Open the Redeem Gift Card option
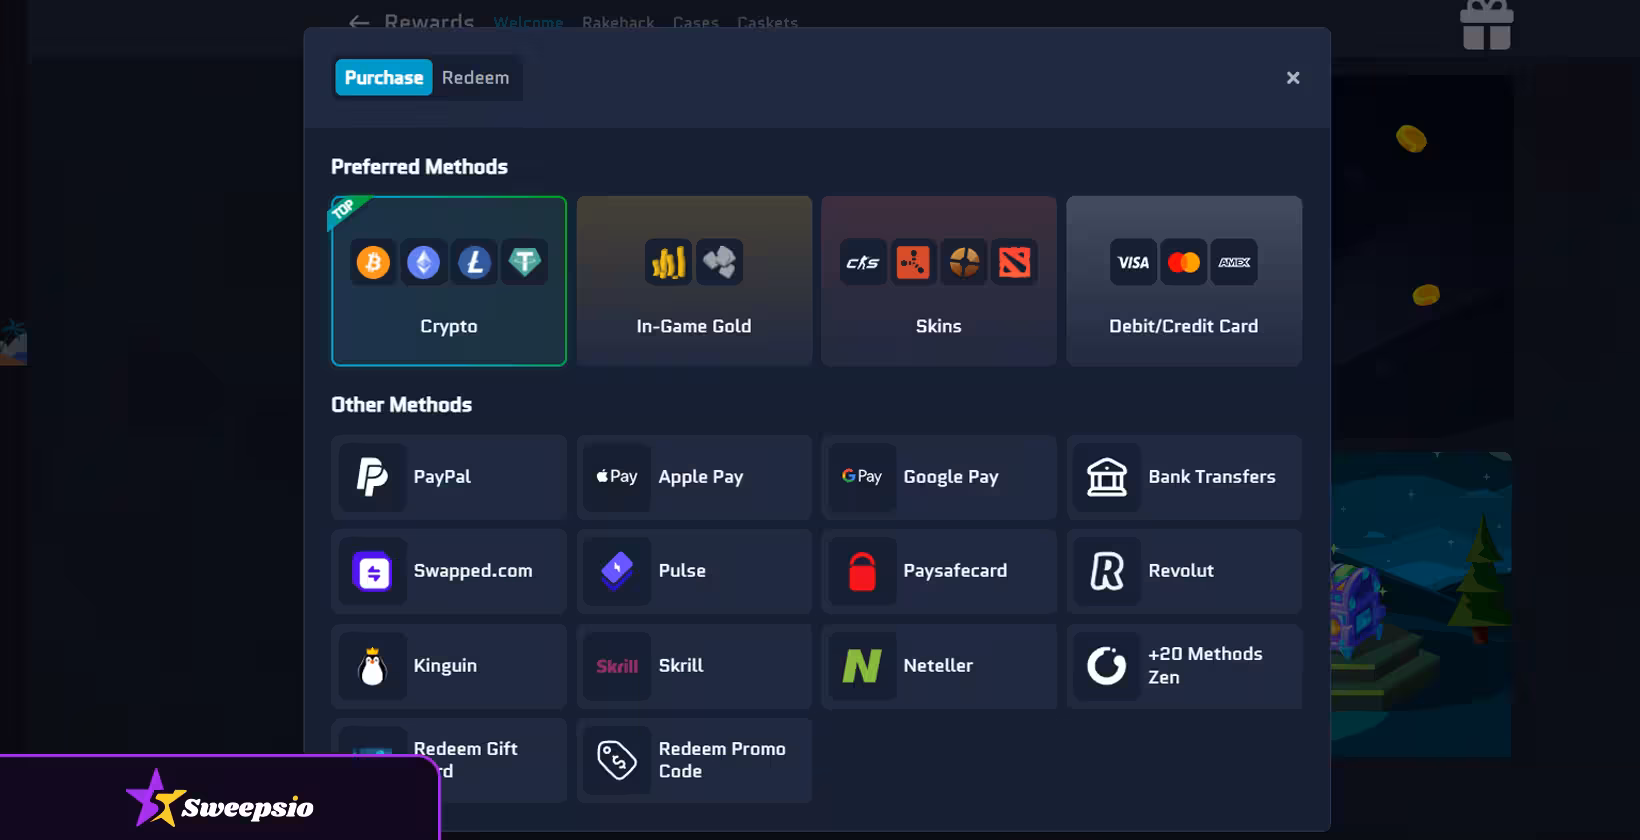Screen dimensions: 1640x840 click(449, 760)
